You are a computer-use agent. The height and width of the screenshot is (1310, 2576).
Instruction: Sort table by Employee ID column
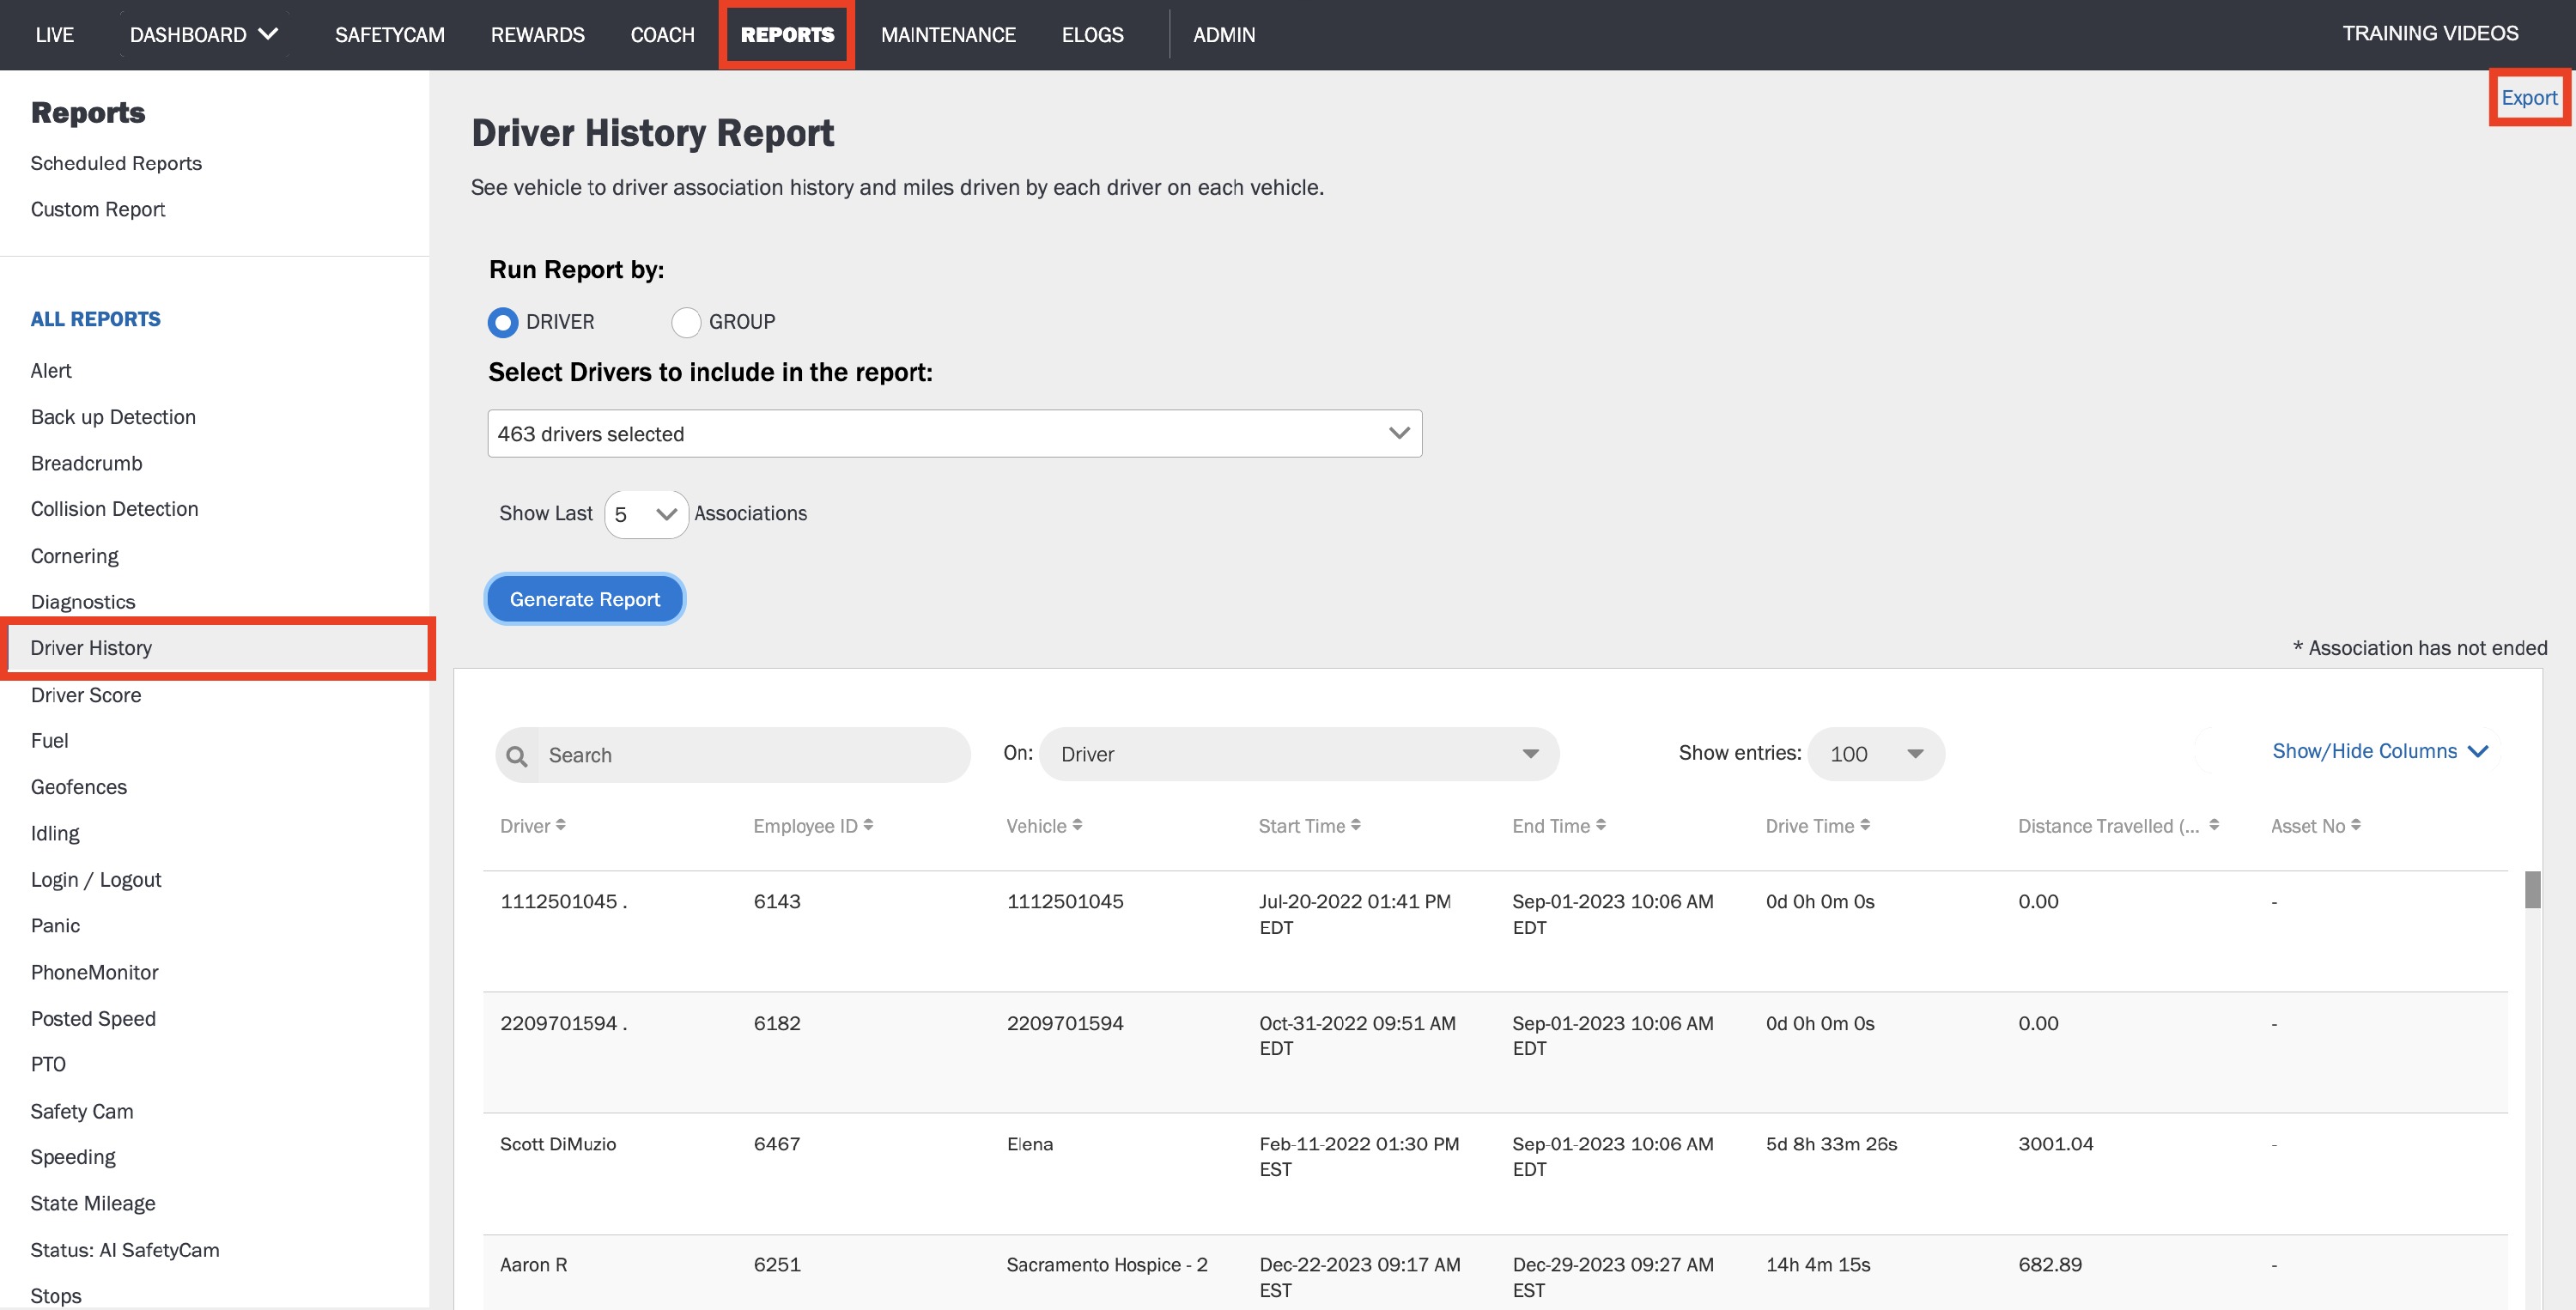(x=813, y=826)
